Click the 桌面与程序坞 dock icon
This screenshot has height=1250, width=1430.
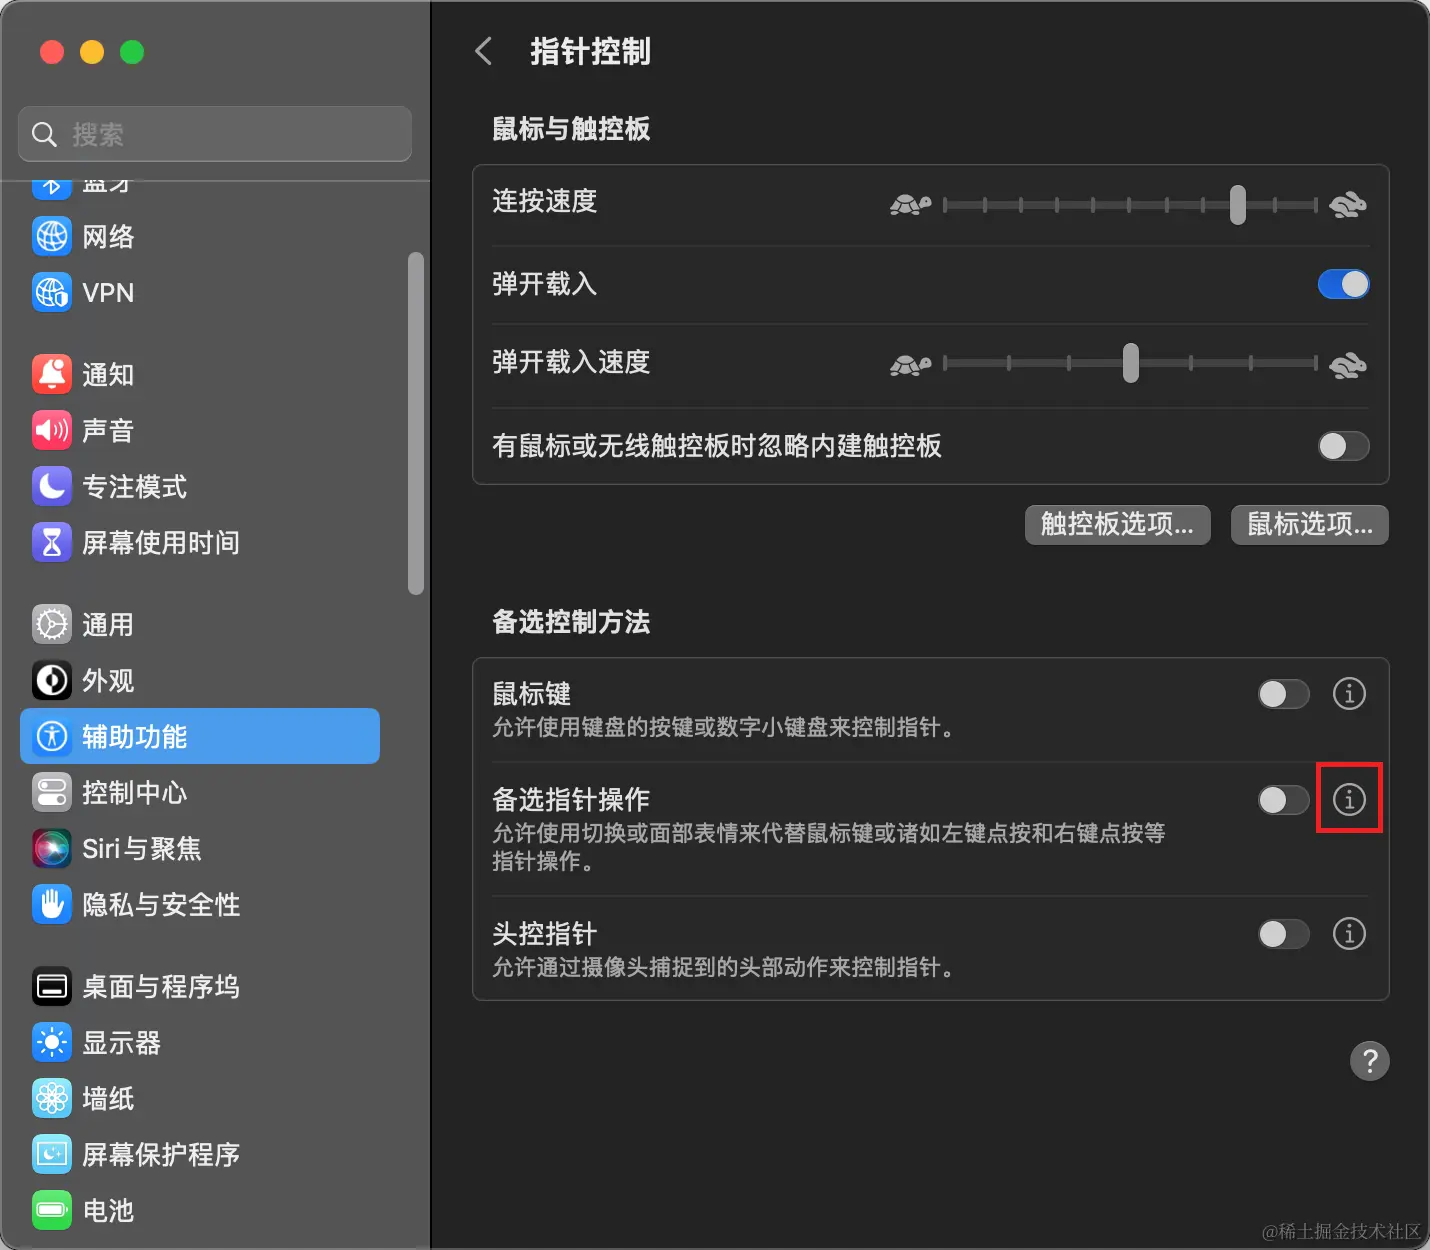click(x=52, y=987)
